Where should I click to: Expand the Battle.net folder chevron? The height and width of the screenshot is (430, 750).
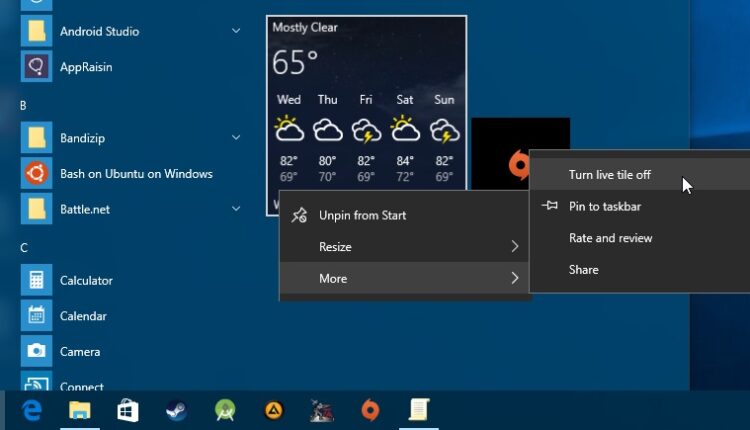[x=236, y=209]
